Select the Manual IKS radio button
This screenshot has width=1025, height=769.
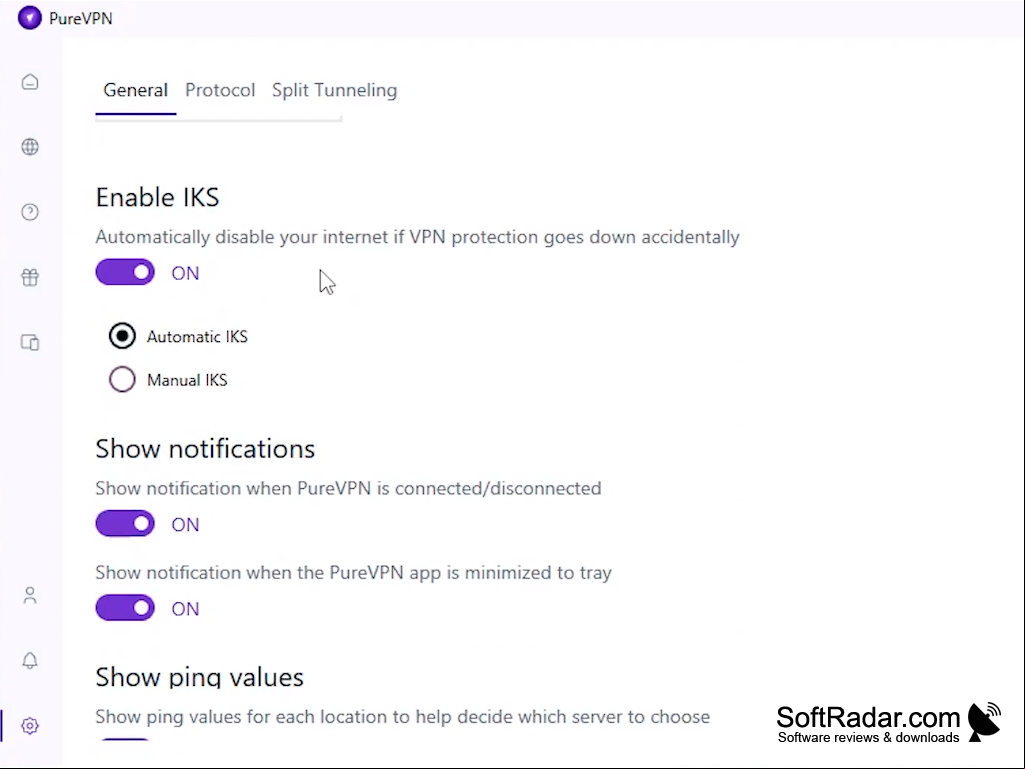pos(122,379)
